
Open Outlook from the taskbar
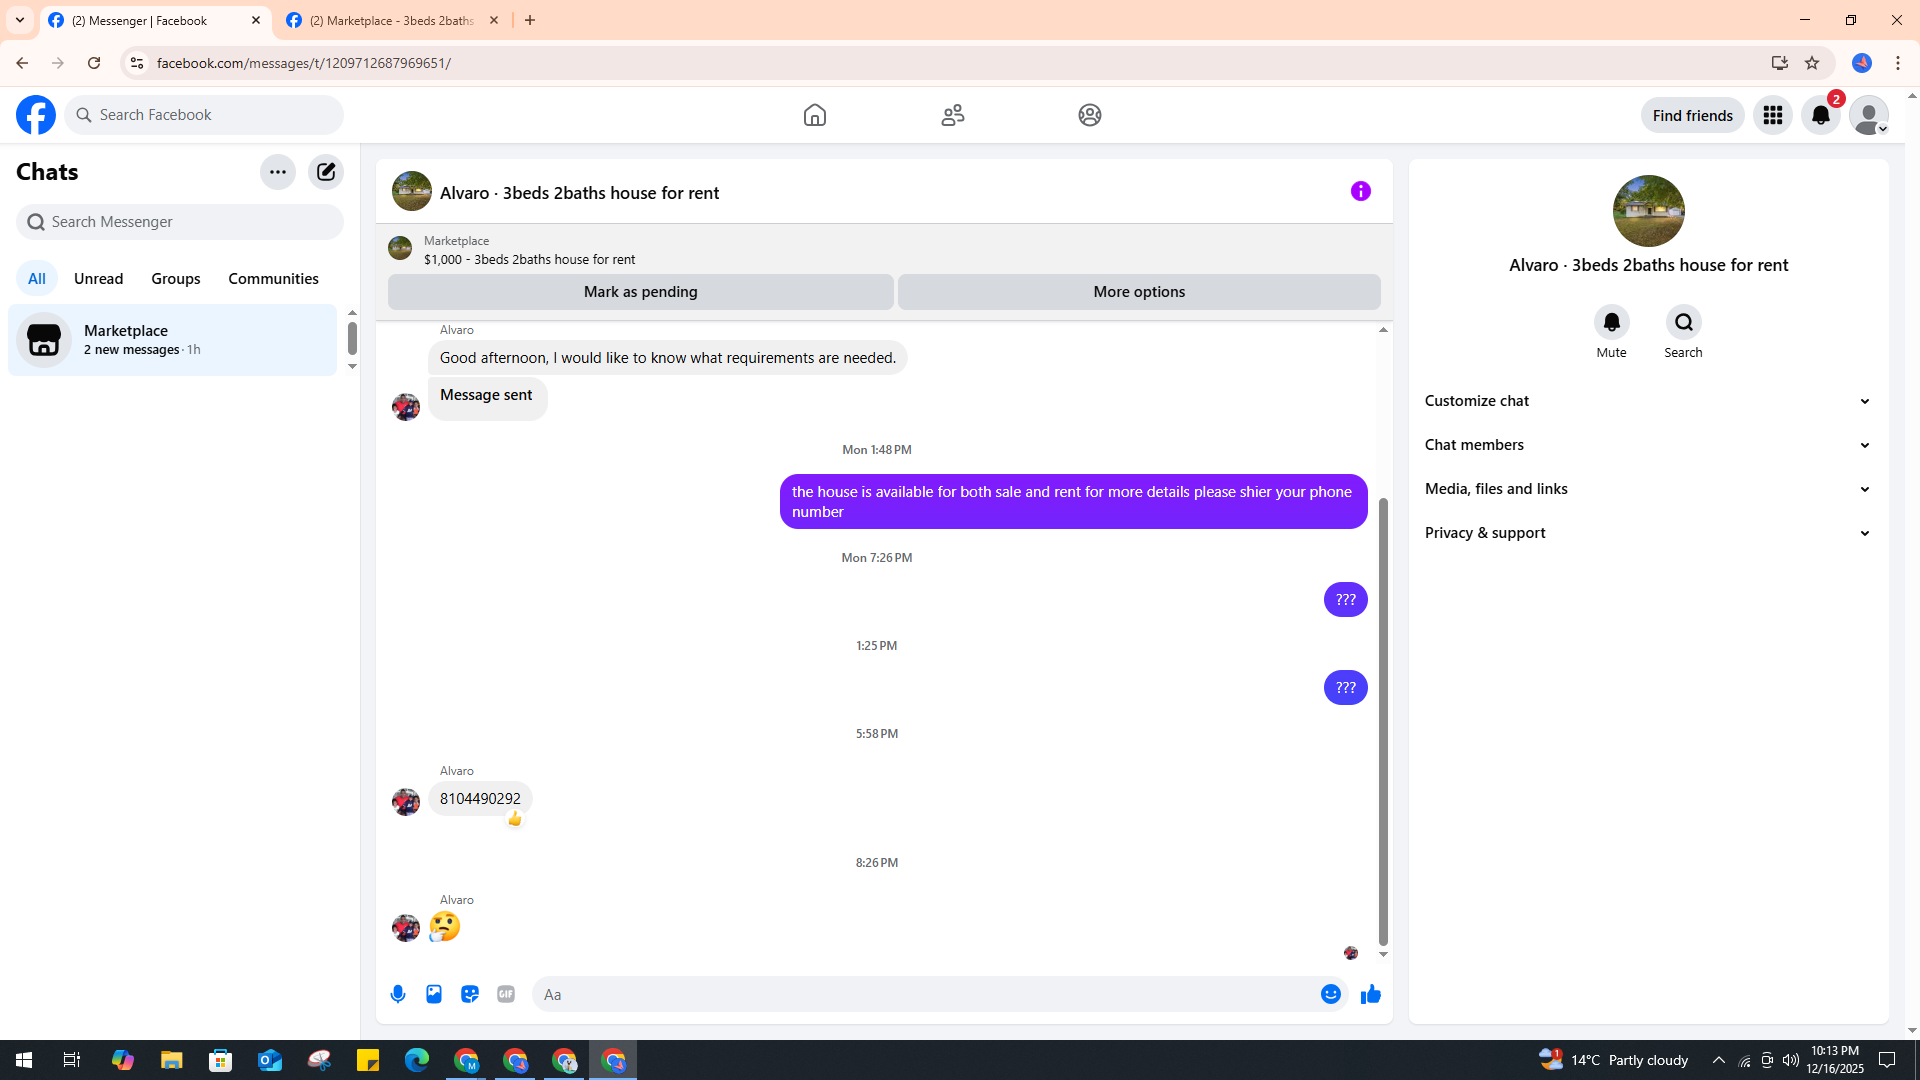(270, 1060)
